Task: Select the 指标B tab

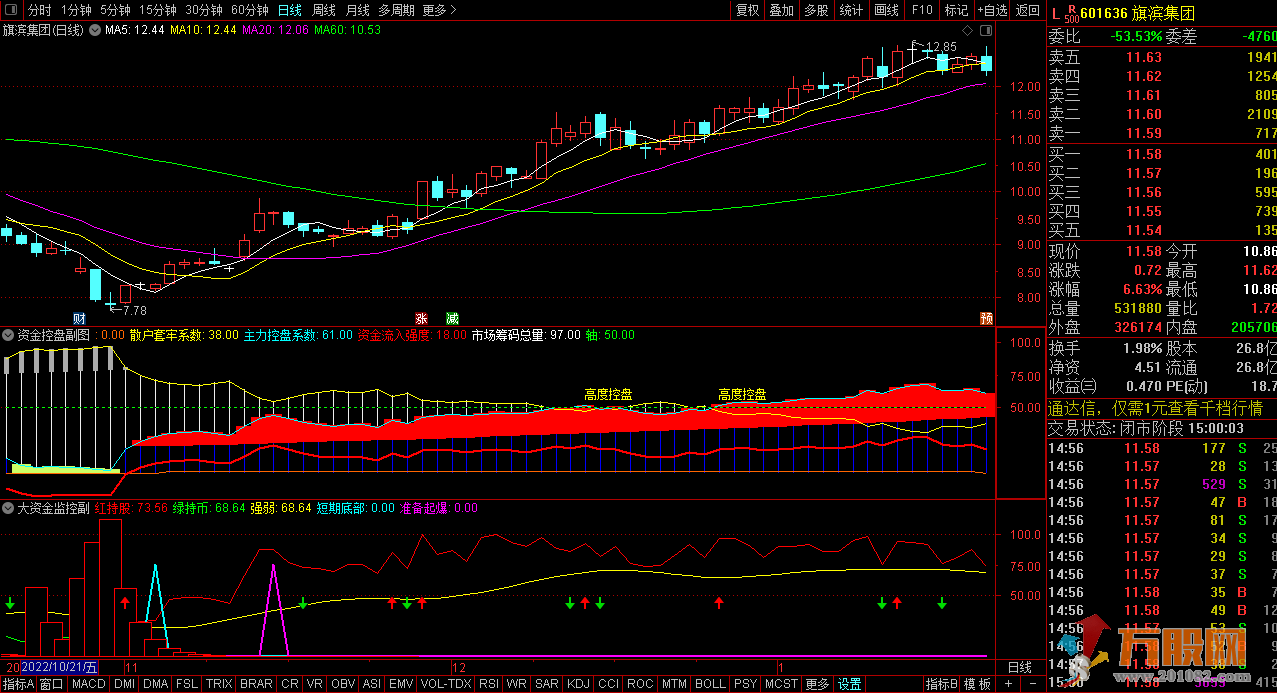Action: [x=942, y=684]
